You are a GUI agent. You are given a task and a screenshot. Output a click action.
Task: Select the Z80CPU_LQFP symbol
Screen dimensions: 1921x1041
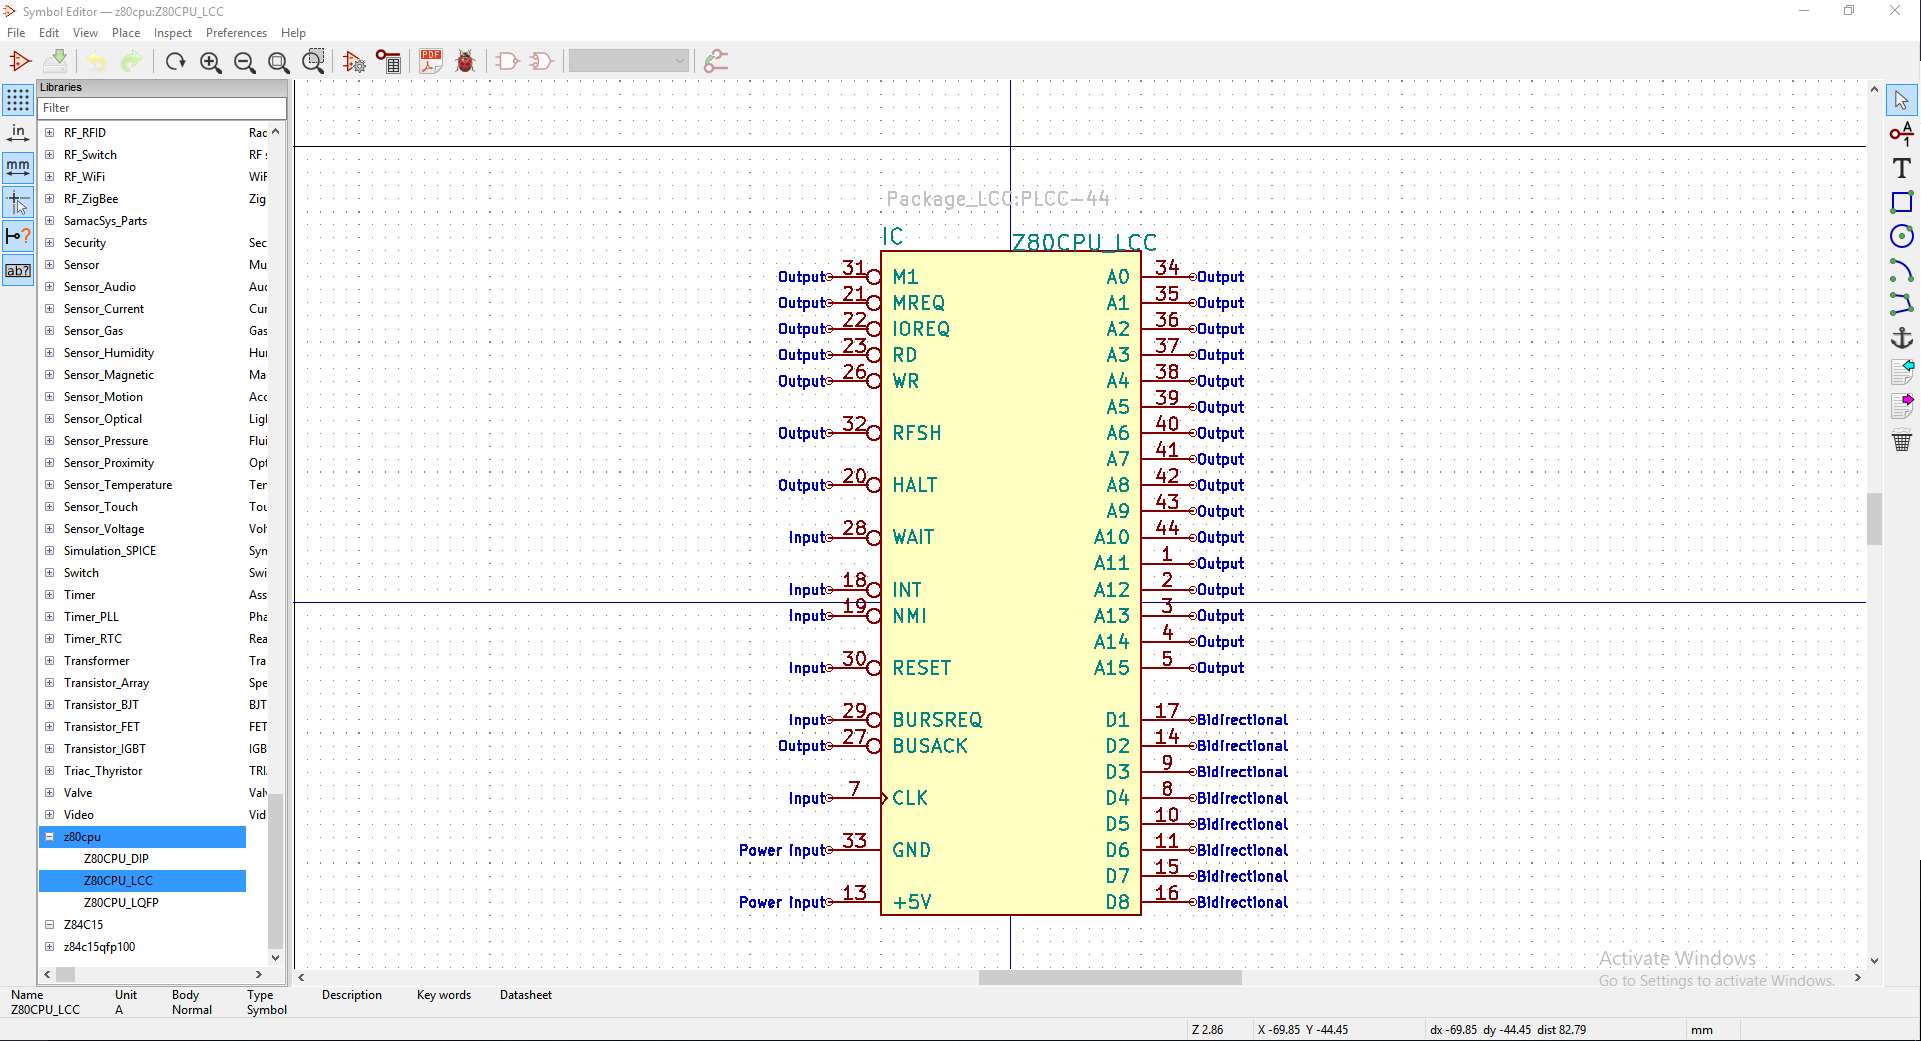(x=121, y=902)
